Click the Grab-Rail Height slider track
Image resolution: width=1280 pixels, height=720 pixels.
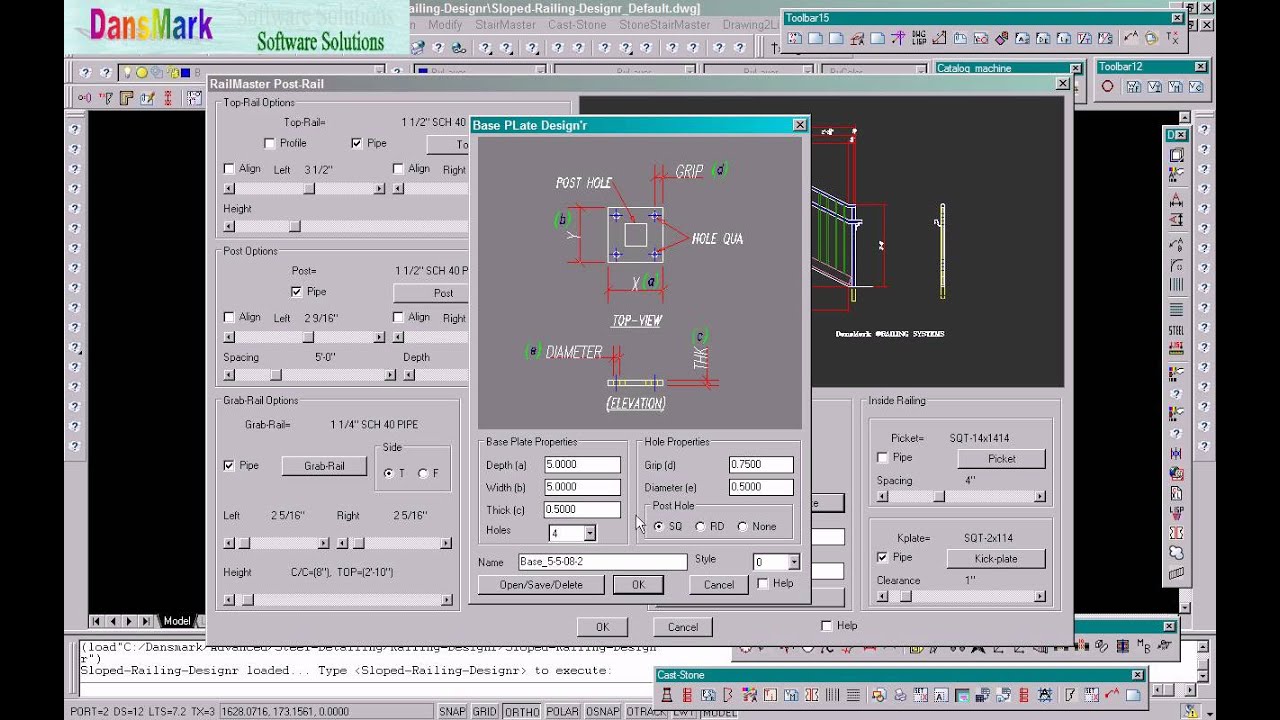(340, 600)
